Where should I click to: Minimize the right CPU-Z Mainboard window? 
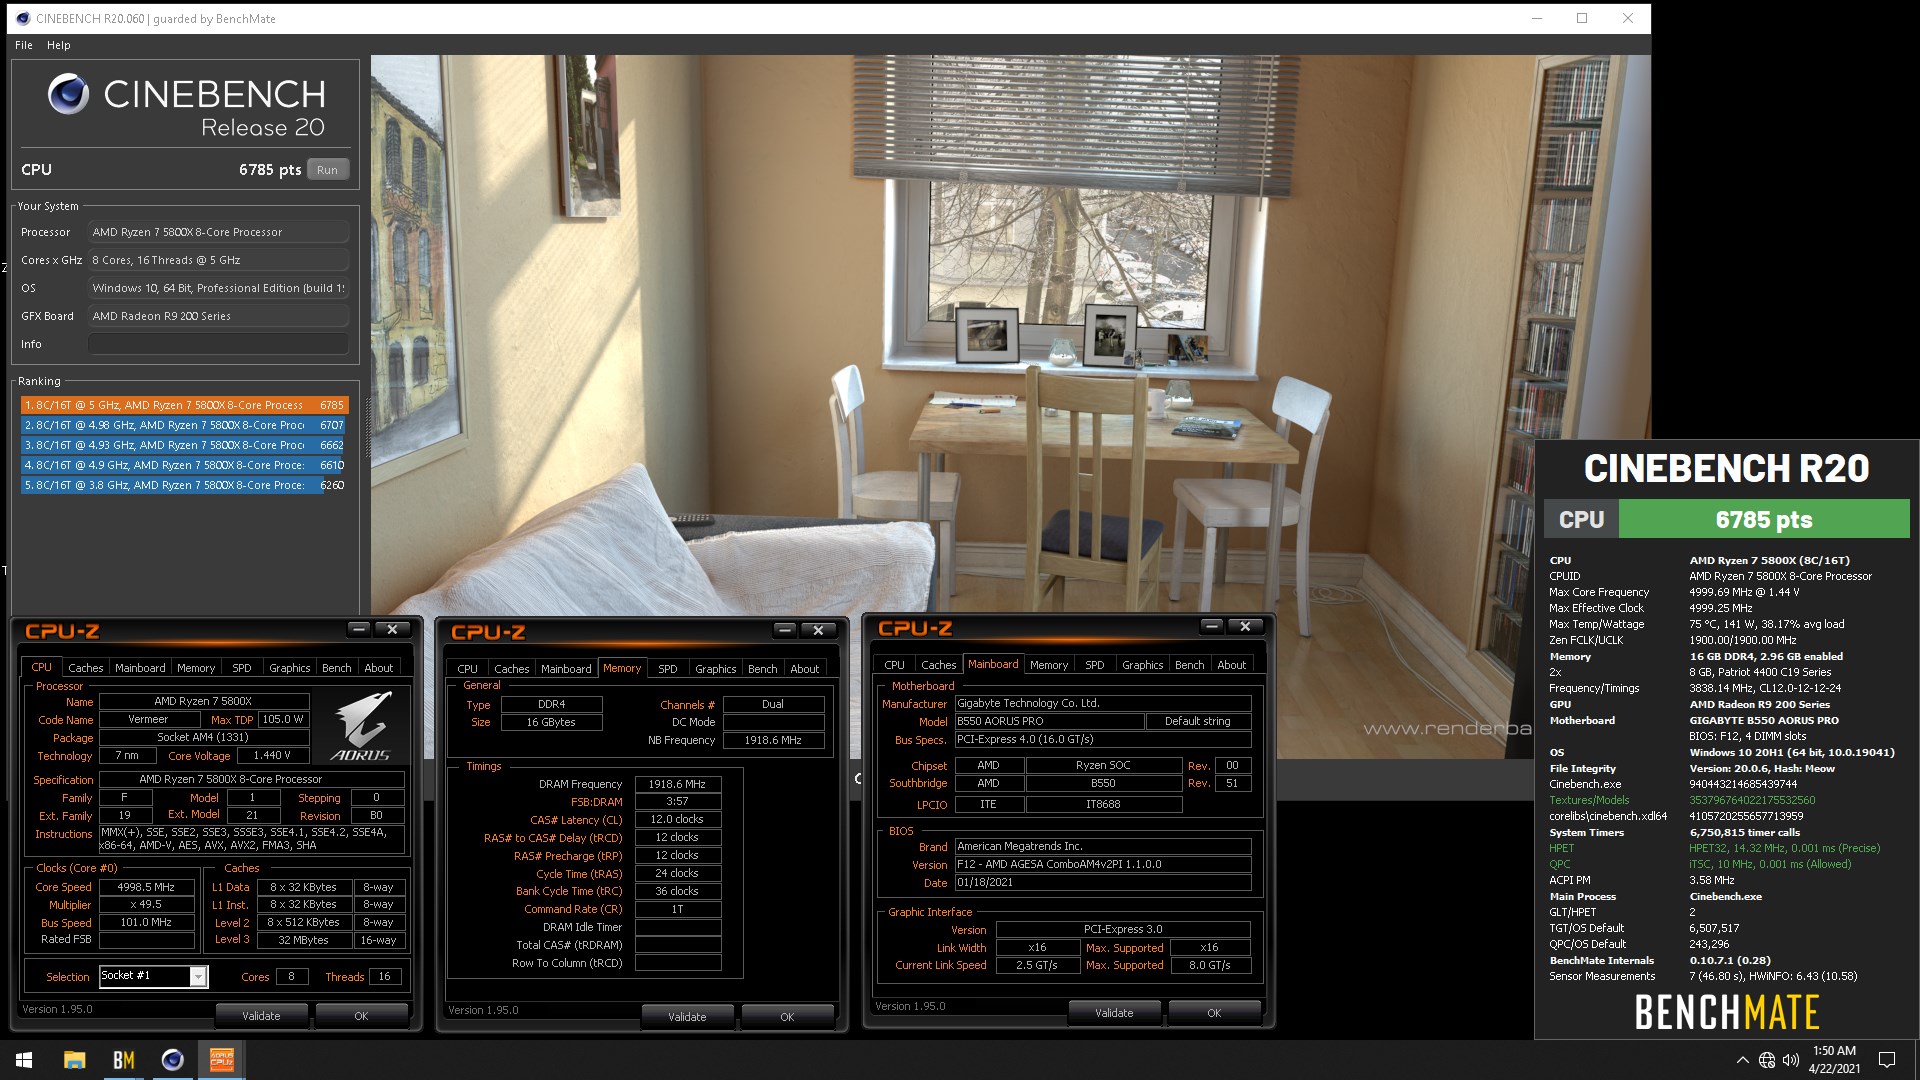(1212, 626)
